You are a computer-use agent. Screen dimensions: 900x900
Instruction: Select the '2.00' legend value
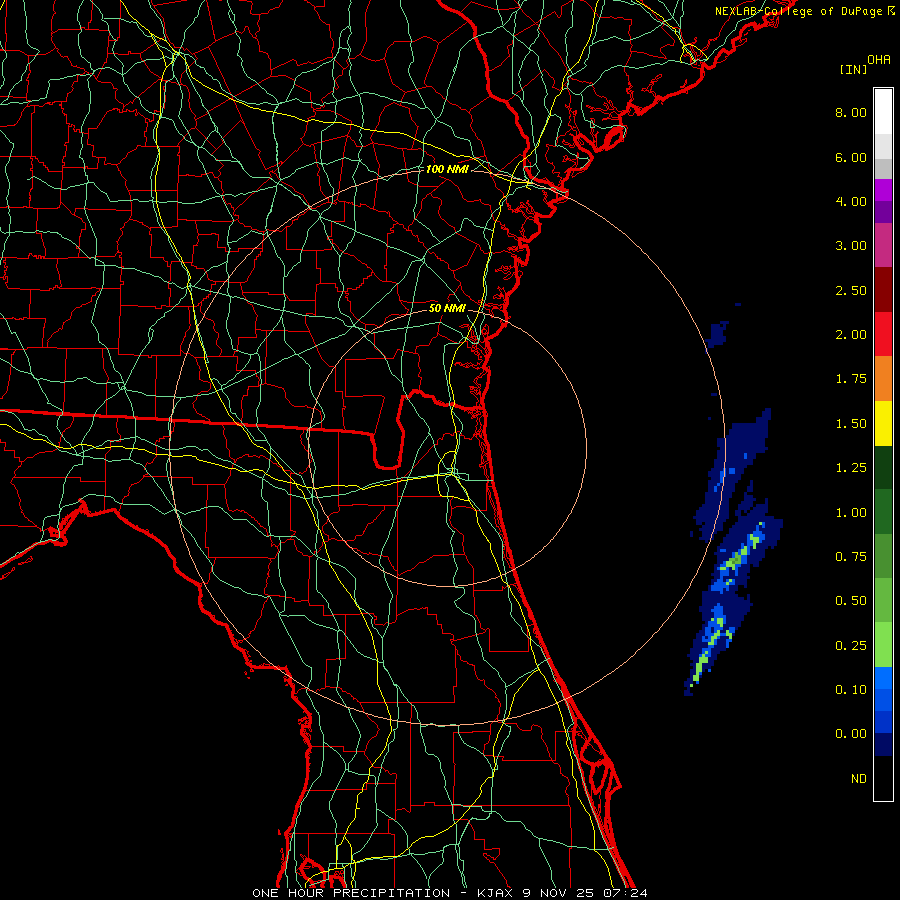click(x=851, y=335)
